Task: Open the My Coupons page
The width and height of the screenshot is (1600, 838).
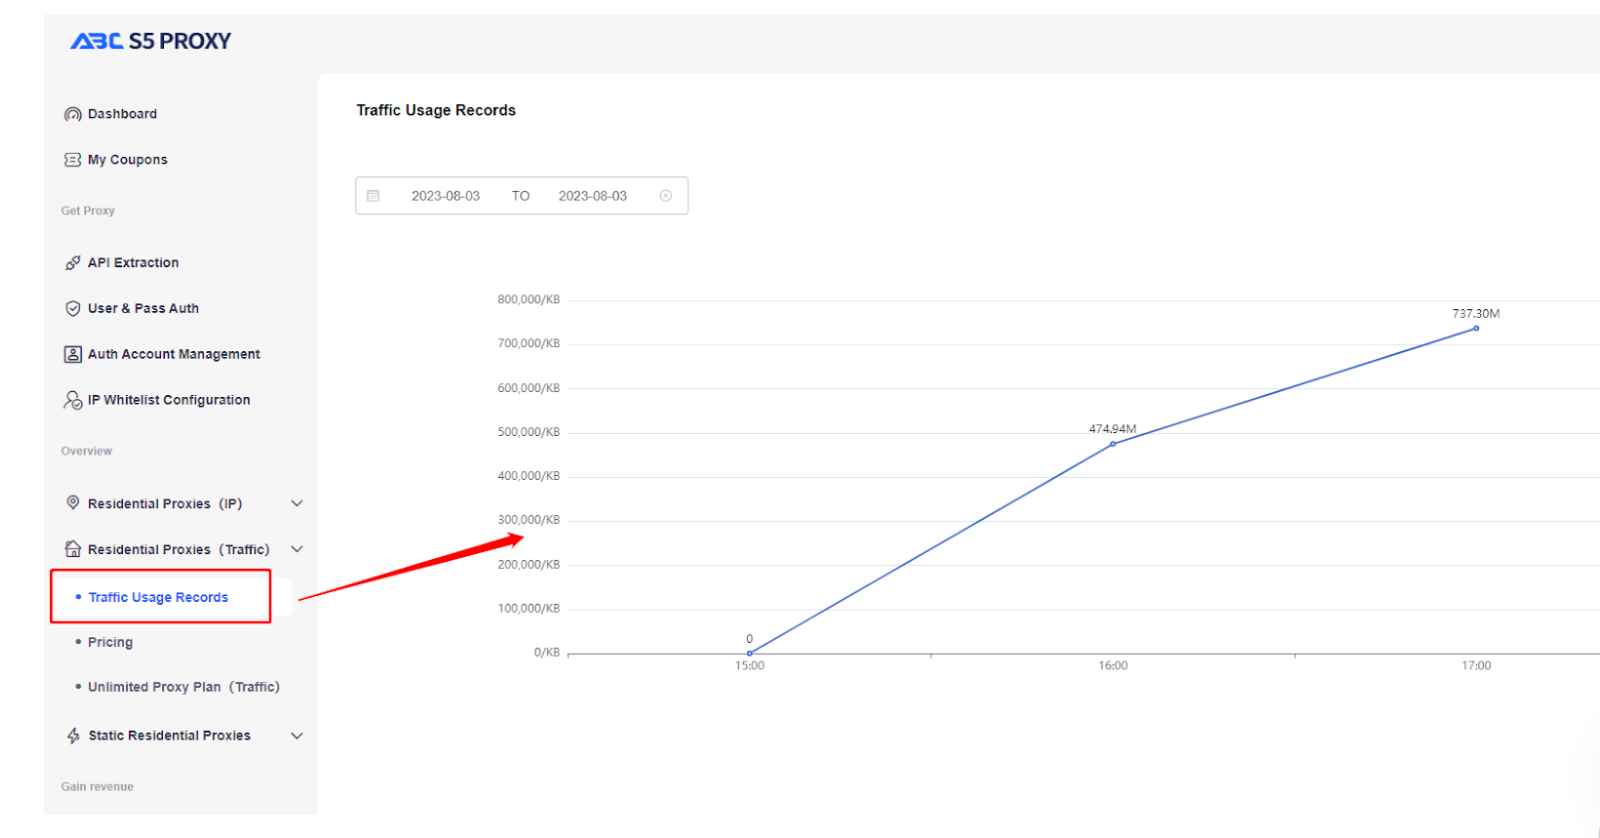Action: tap(128, 160)
